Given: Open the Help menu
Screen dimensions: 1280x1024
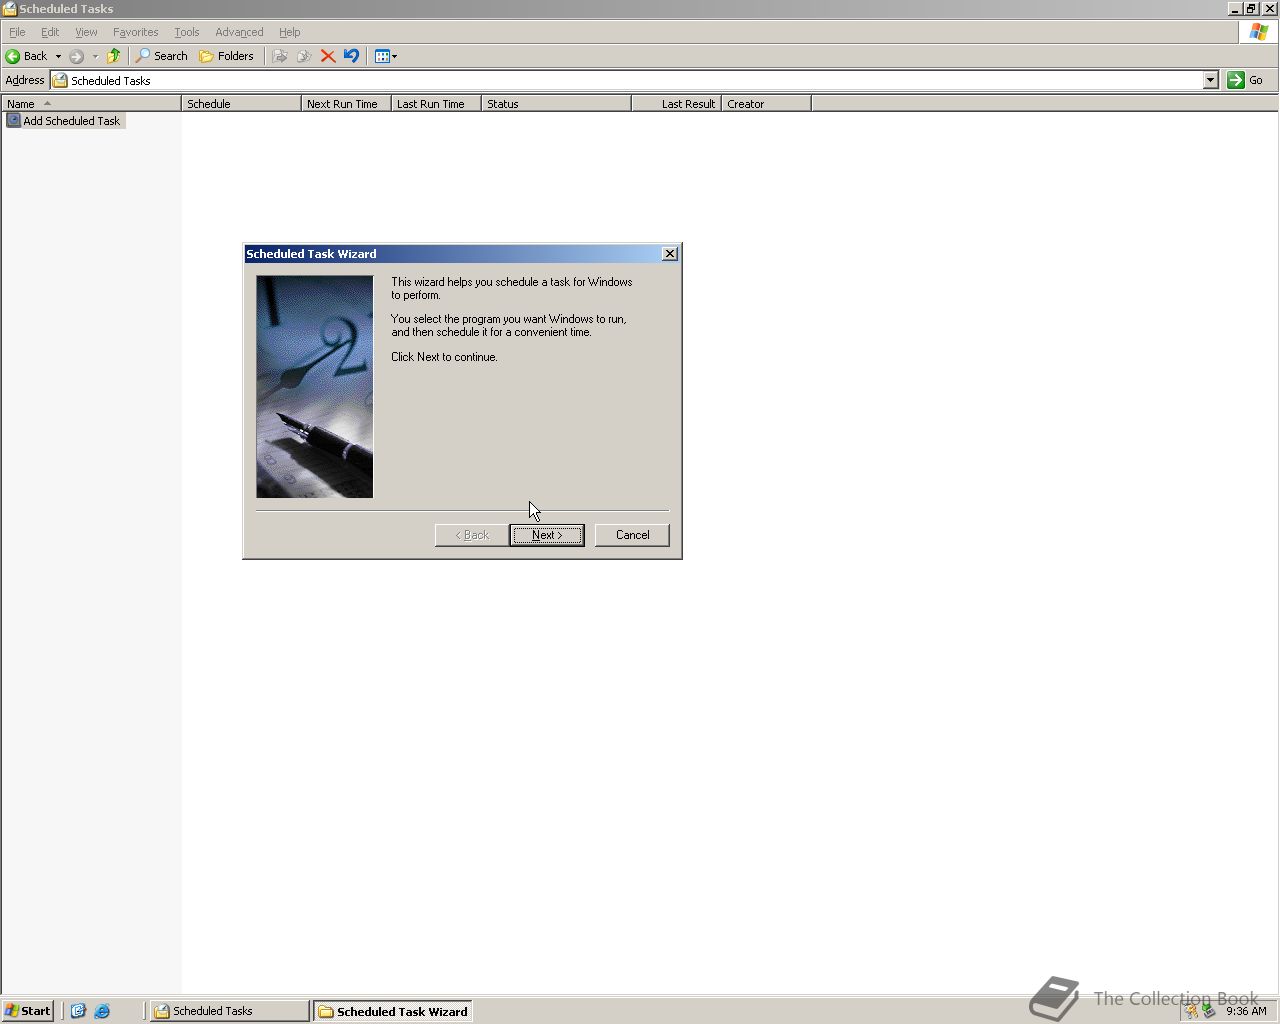Looking at the screenshot, I should click(290, 32).
